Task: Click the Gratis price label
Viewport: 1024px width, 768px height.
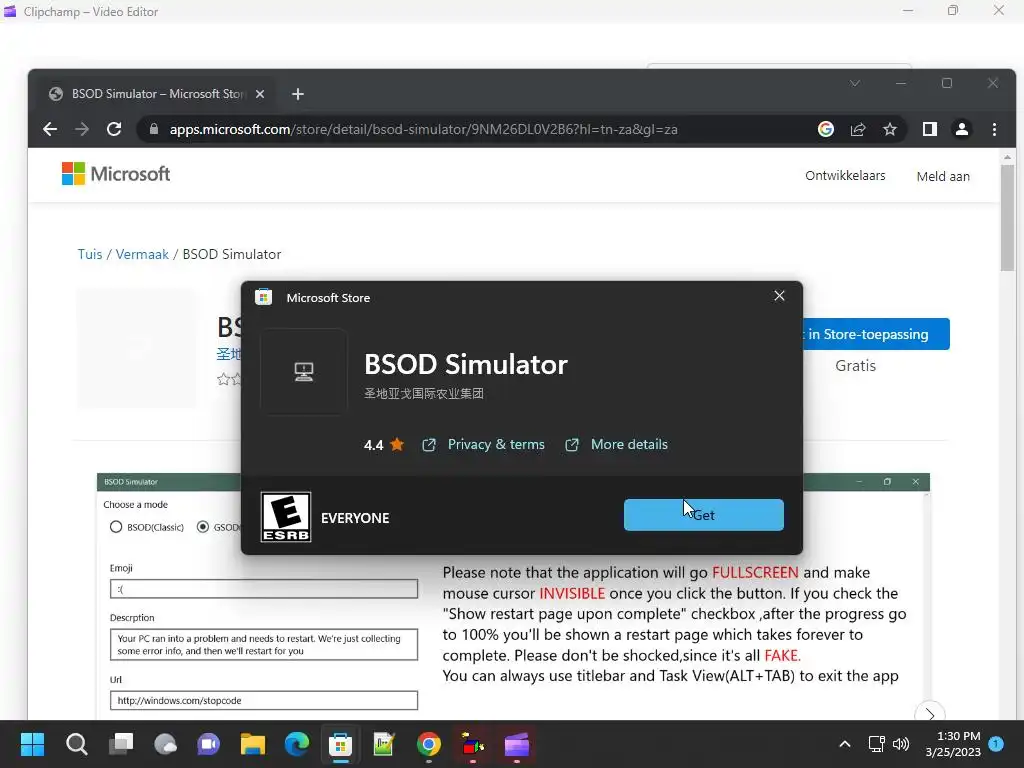Action: point(856,366)
